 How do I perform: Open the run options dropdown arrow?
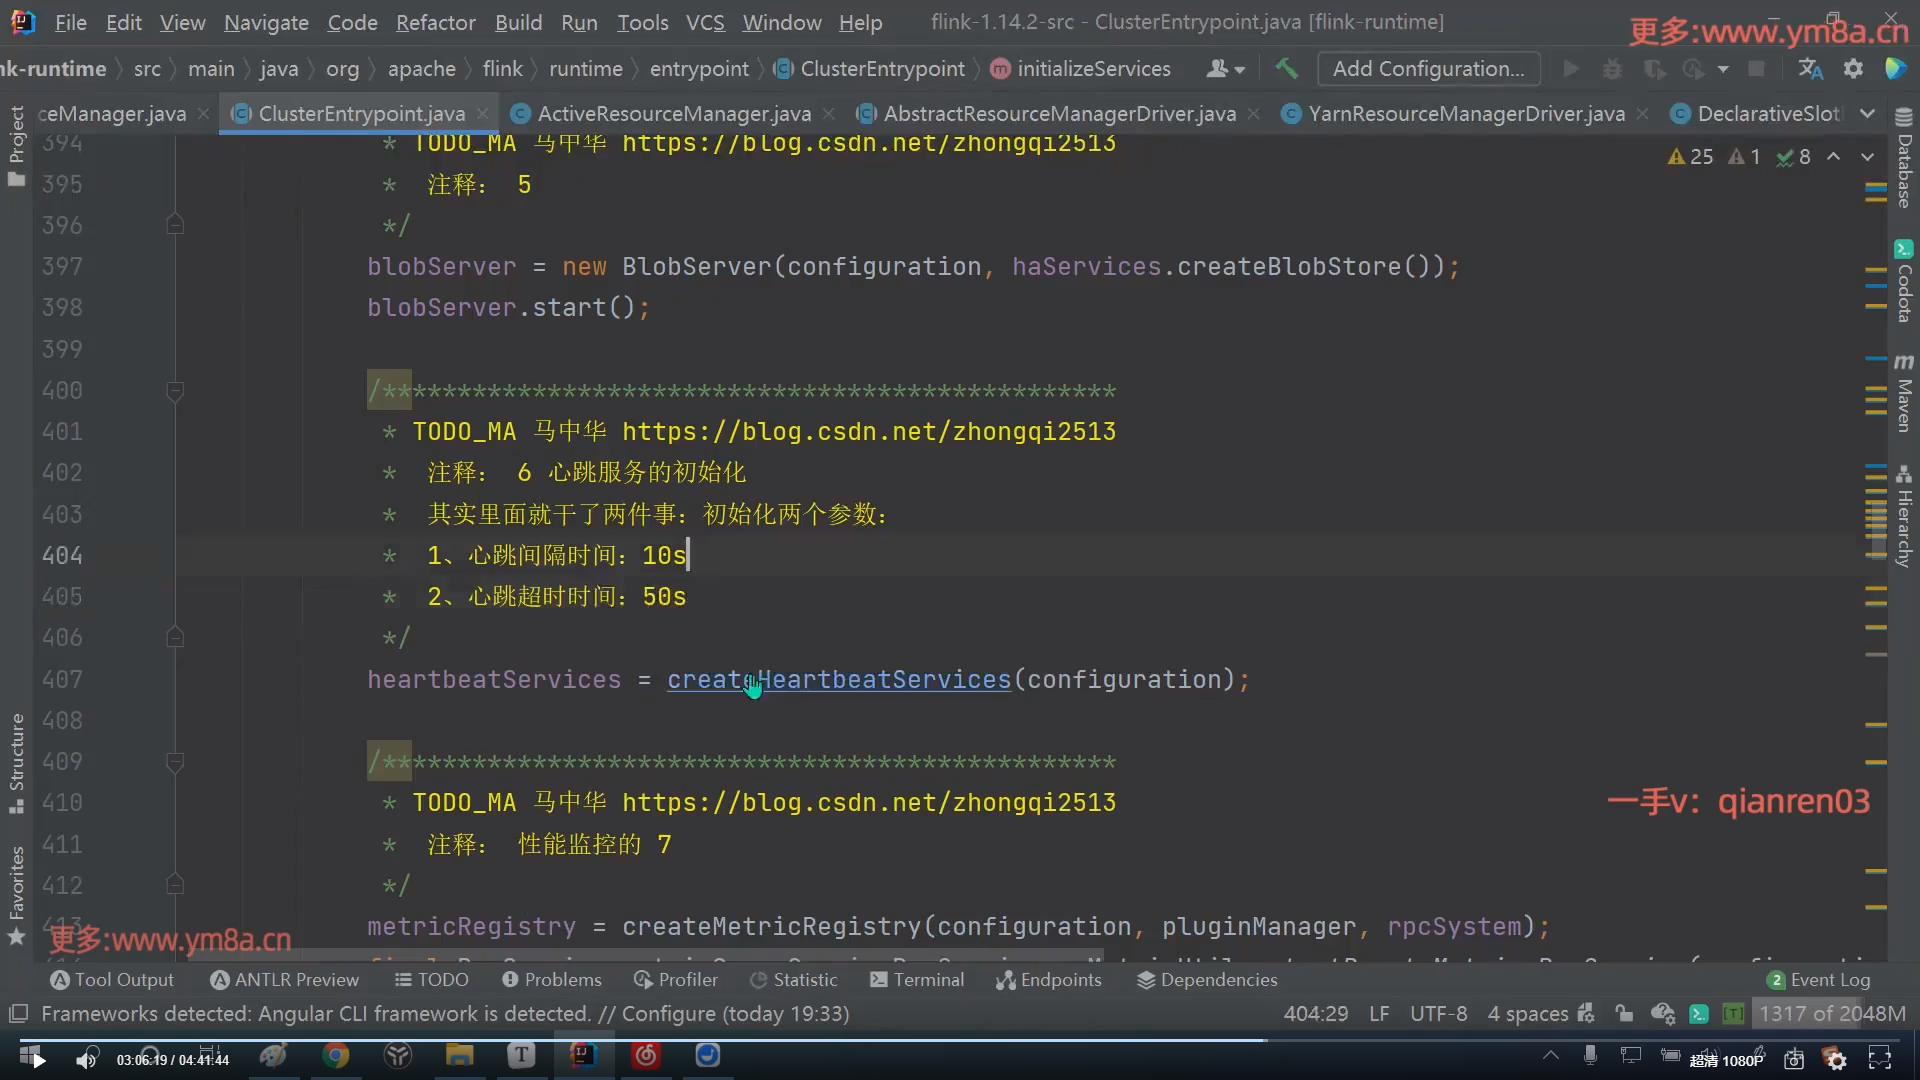click(x=1723, y=69)
